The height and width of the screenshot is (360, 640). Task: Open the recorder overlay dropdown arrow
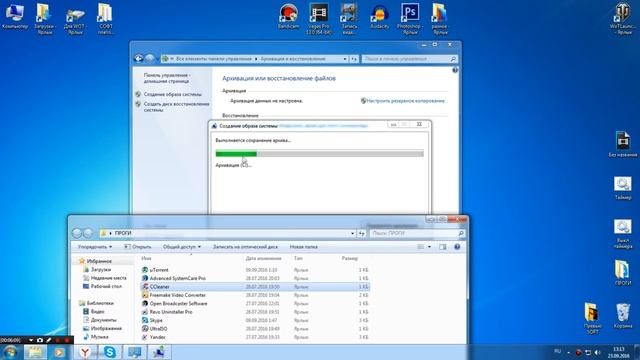tap(31, 340)
